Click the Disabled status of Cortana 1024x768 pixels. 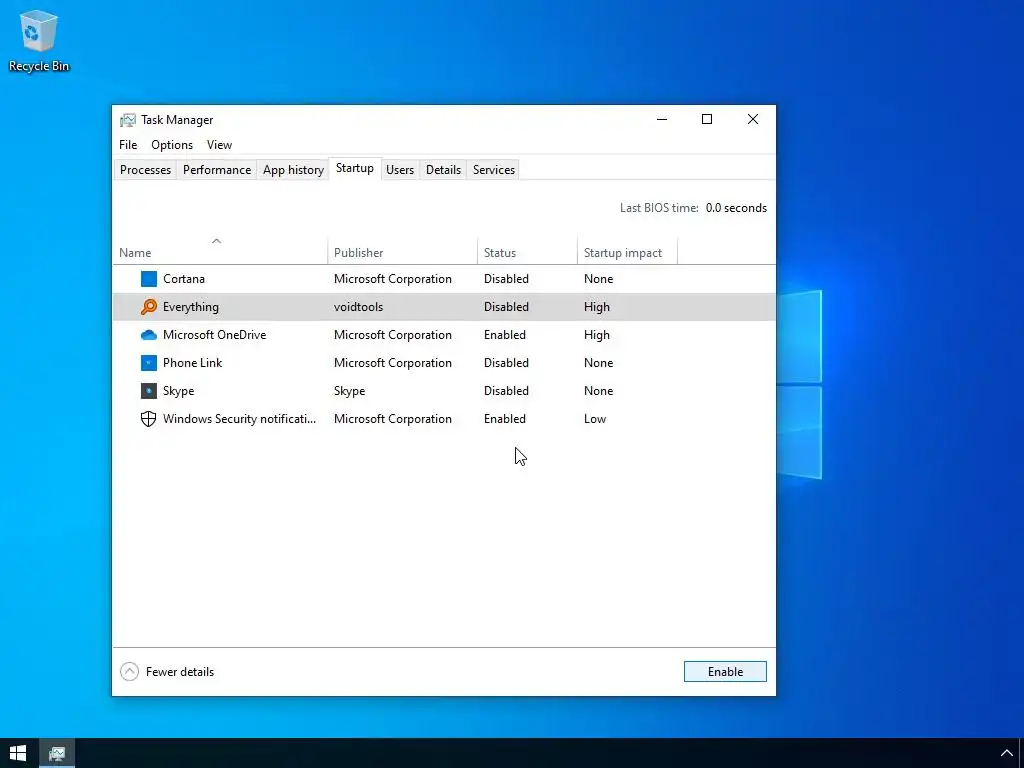coord(506,279)
